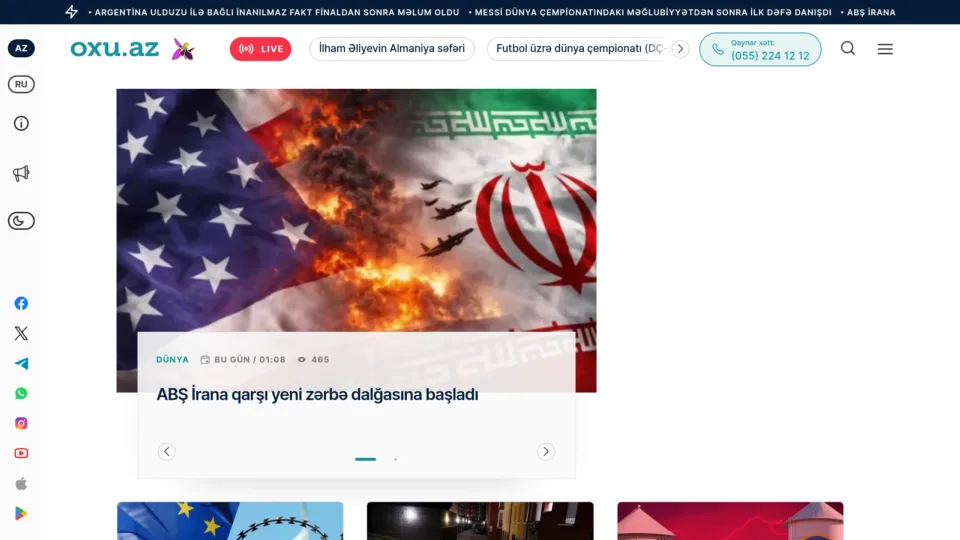Open the İlham Əliyevin Almaniya səfəri topic

[x=392, y=49]
